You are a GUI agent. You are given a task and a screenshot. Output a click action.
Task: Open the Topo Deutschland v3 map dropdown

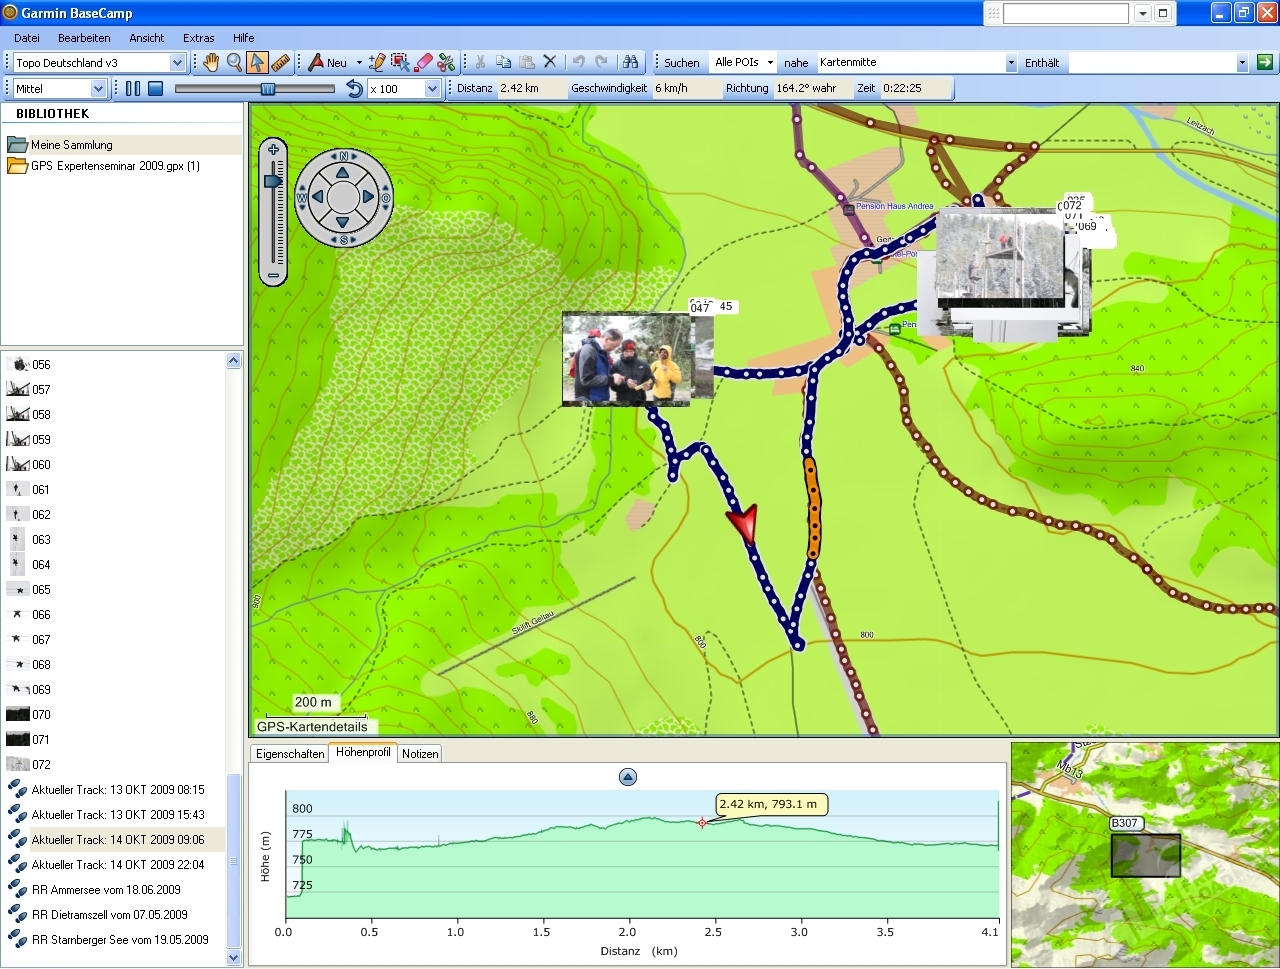(177, 62)
